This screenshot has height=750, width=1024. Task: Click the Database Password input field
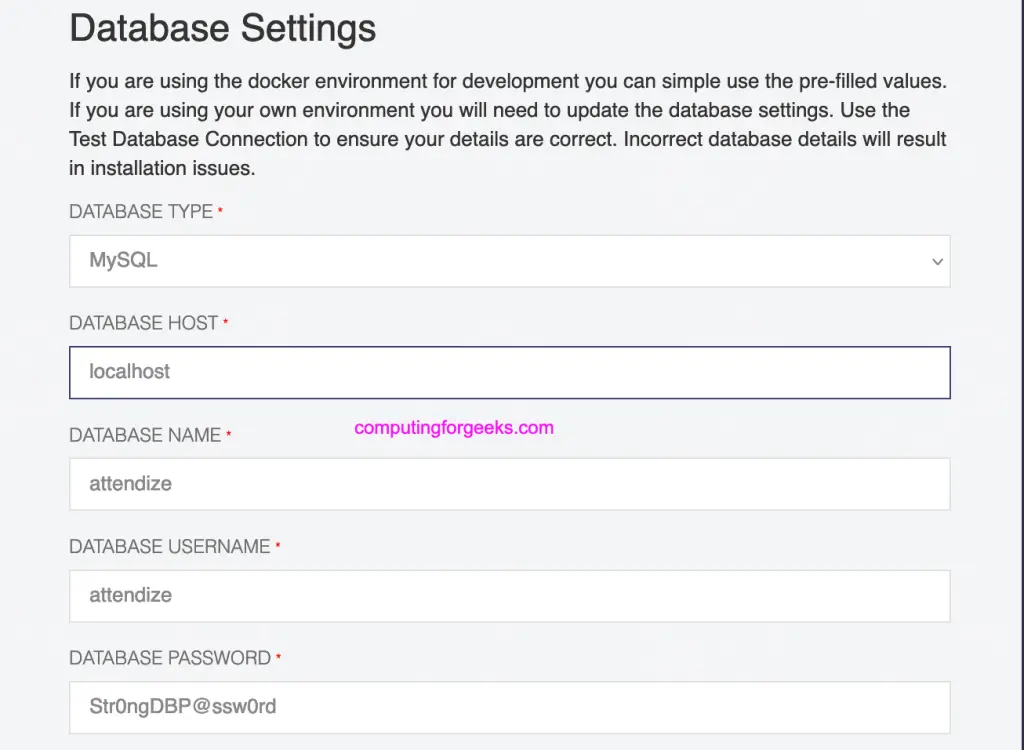pos(509,708)
